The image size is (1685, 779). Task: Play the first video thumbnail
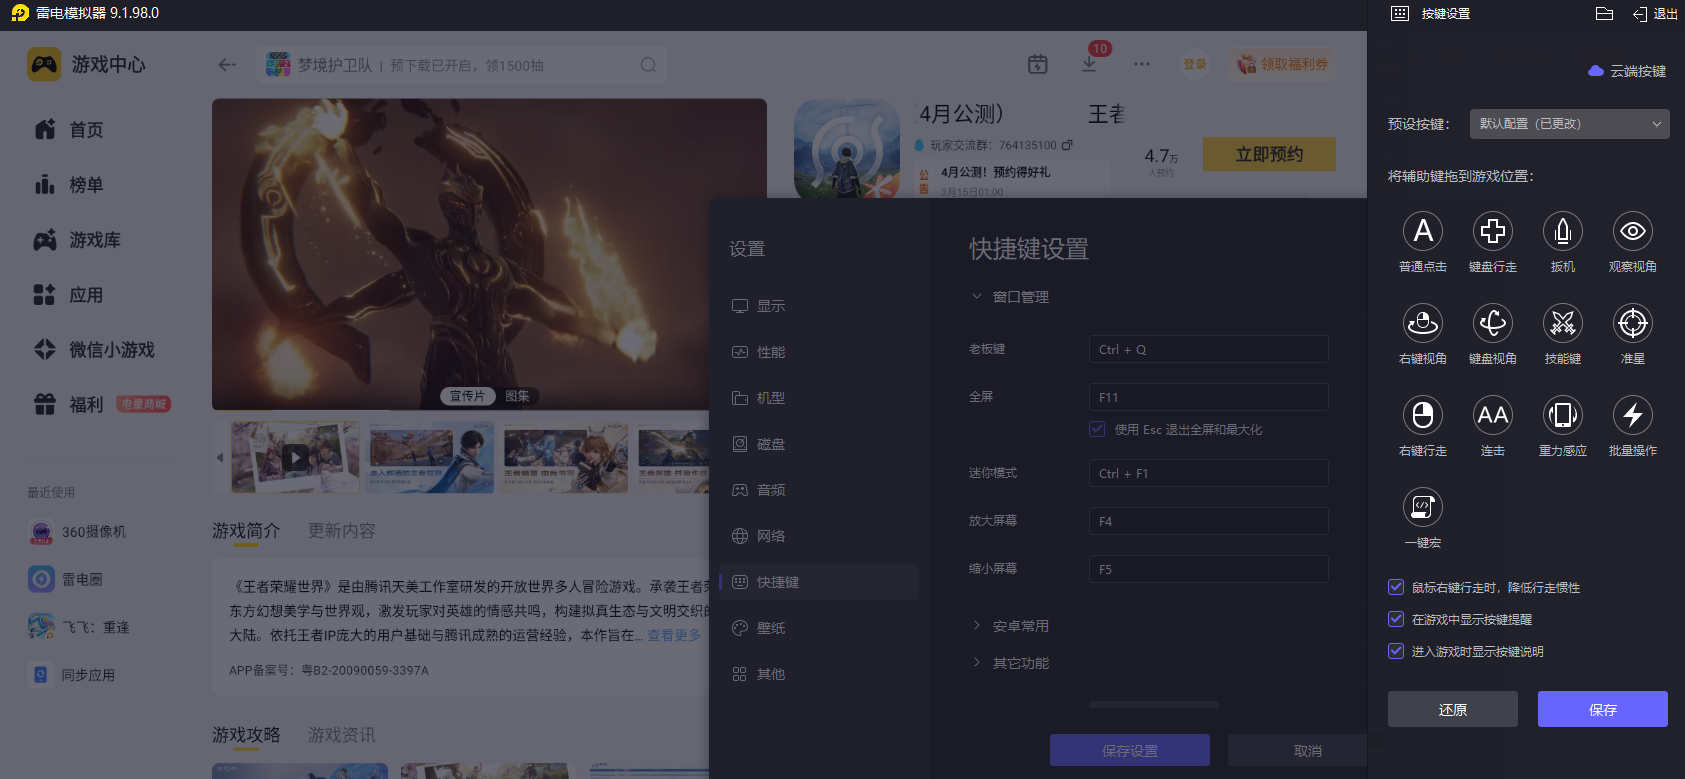click(295, 458)
